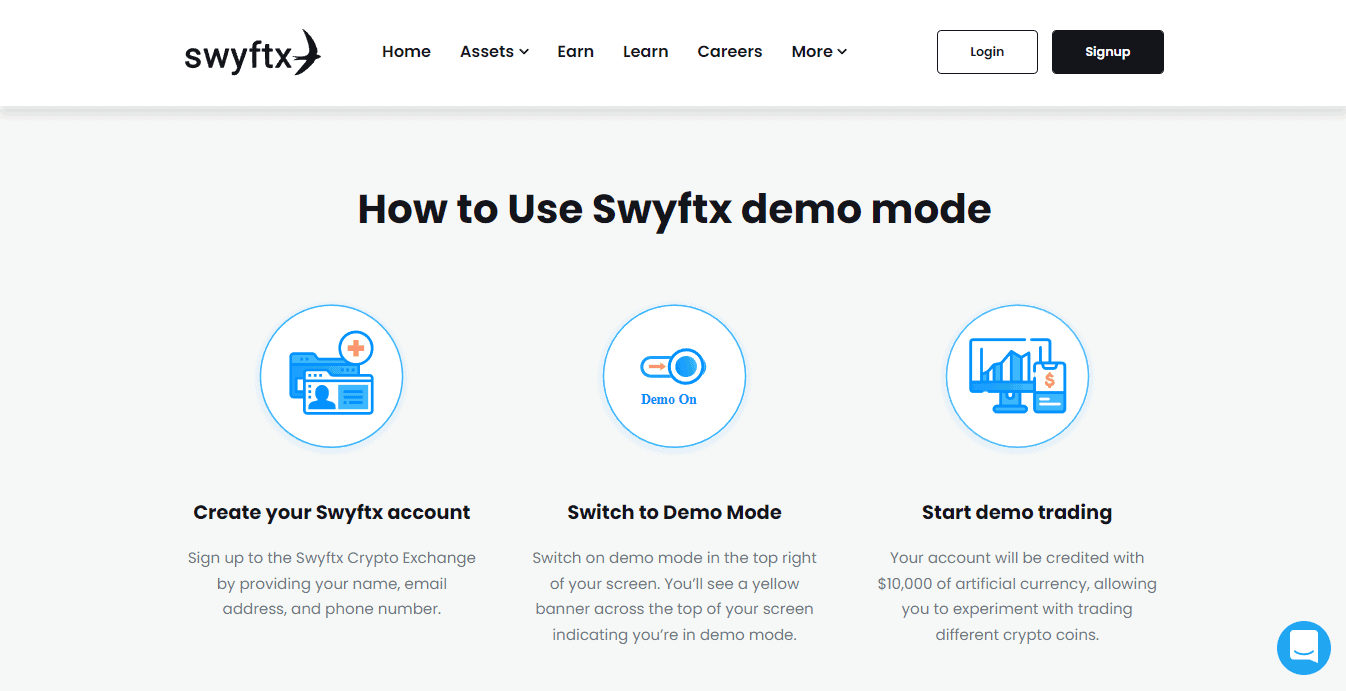Open the Earn page
1346x691 pixels.
(575, 52)
